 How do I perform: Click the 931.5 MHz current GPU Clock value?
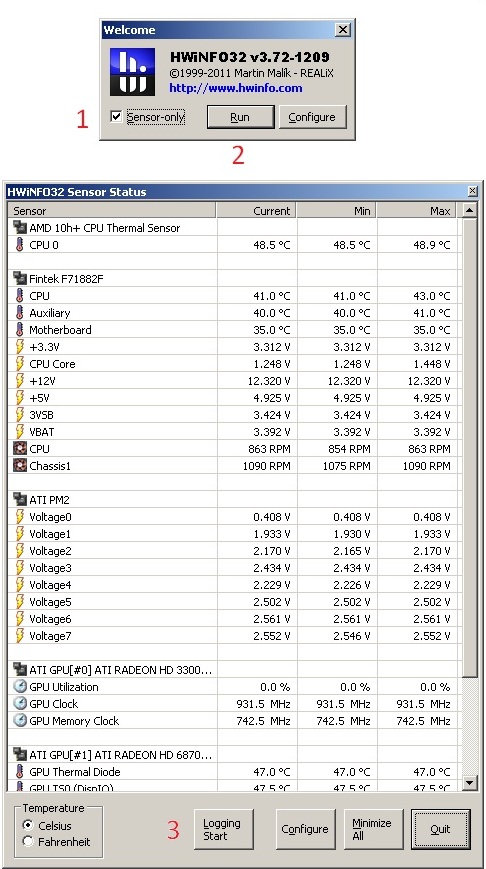click(x=263, y=704)
